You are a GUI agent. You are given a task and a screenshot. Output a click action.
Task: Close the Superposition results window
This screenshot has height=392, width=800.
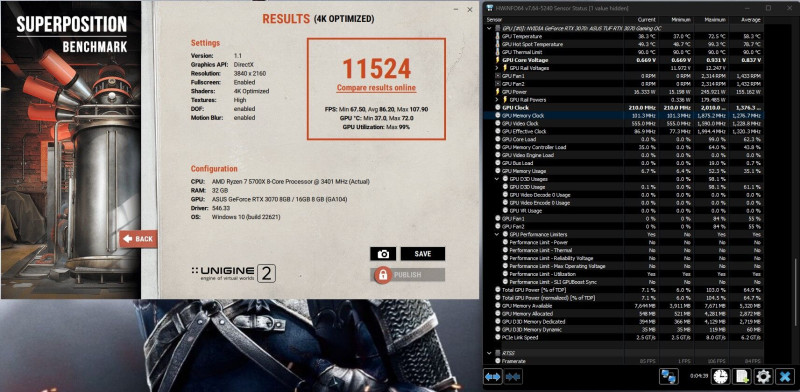click(470, 10)
